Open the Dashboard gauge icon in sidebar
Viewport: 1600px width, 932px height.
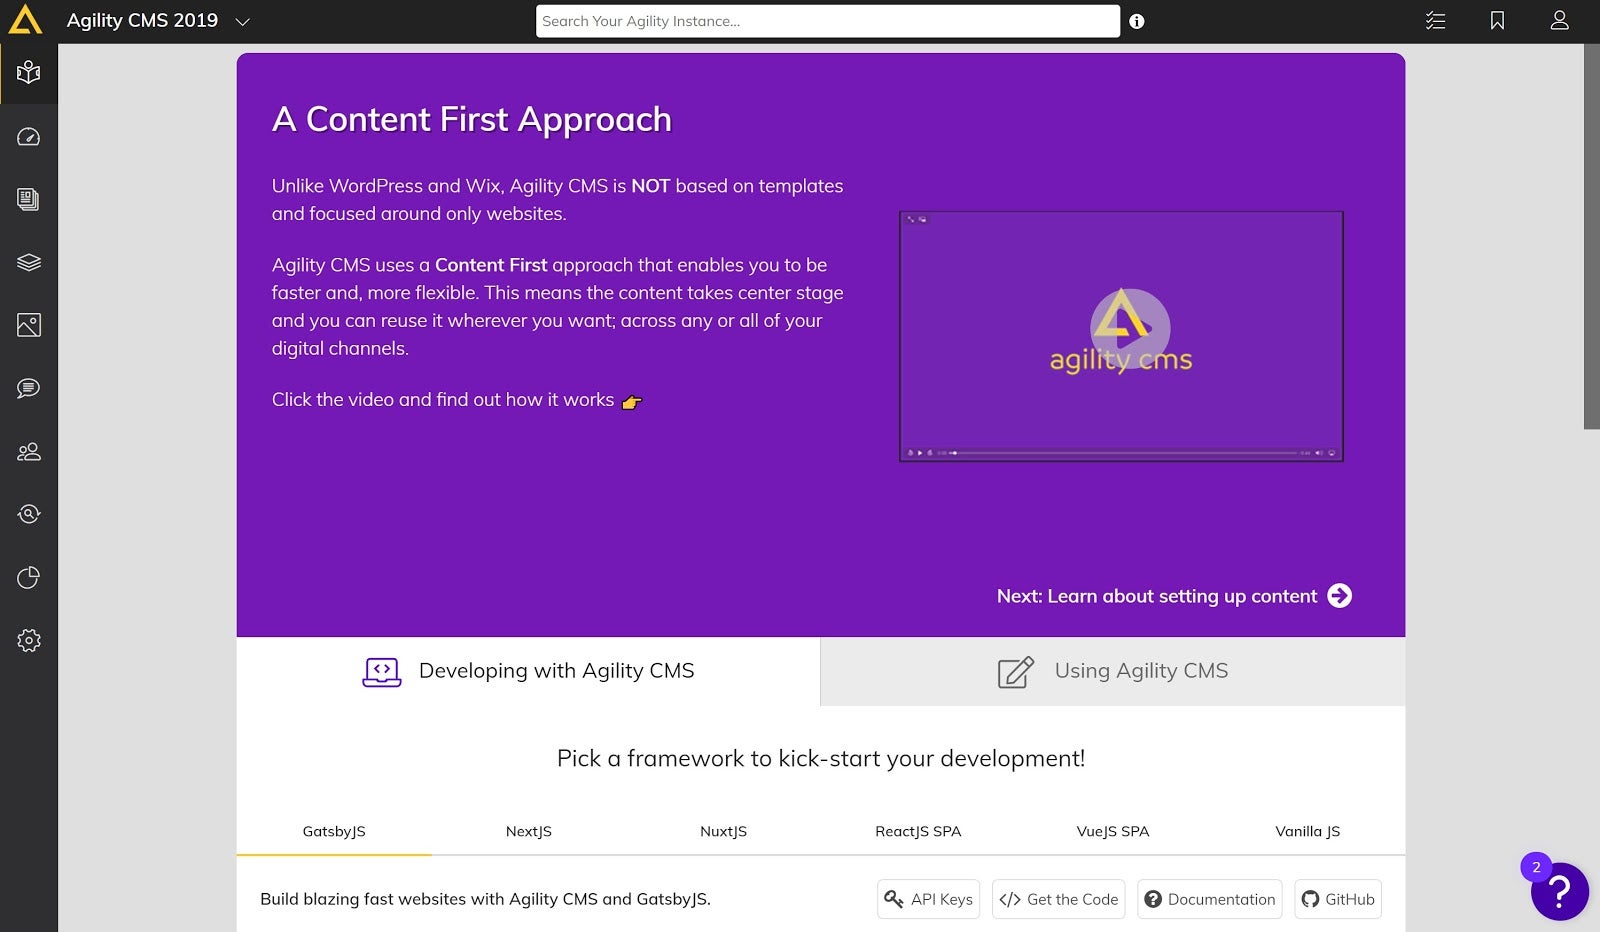pyautogui.click(x=29, y=137)
